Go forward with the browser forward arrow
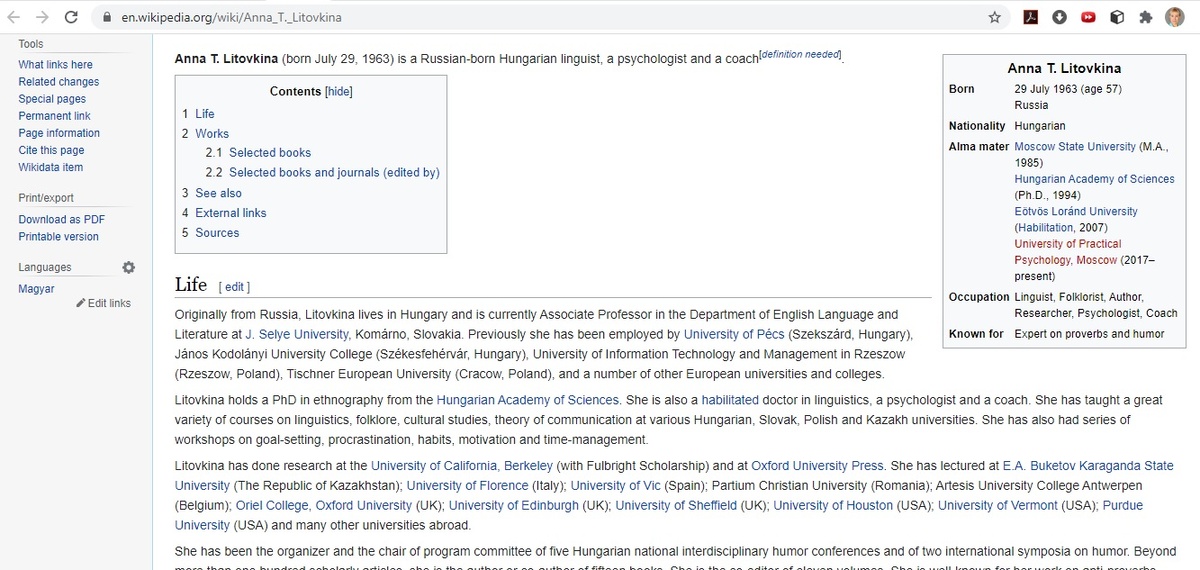The image size is (1200, 570). pos(42,17)
